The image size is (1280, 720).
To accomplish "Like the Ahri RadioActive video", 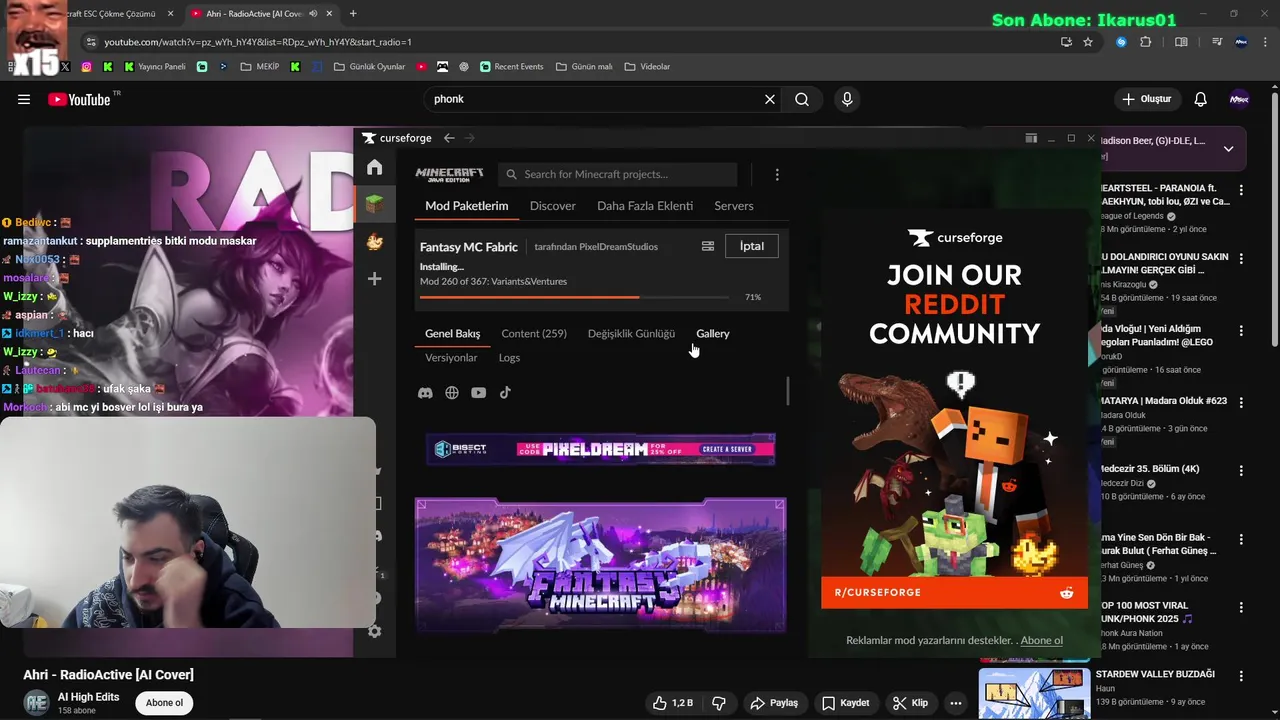I will pos(673,703).
